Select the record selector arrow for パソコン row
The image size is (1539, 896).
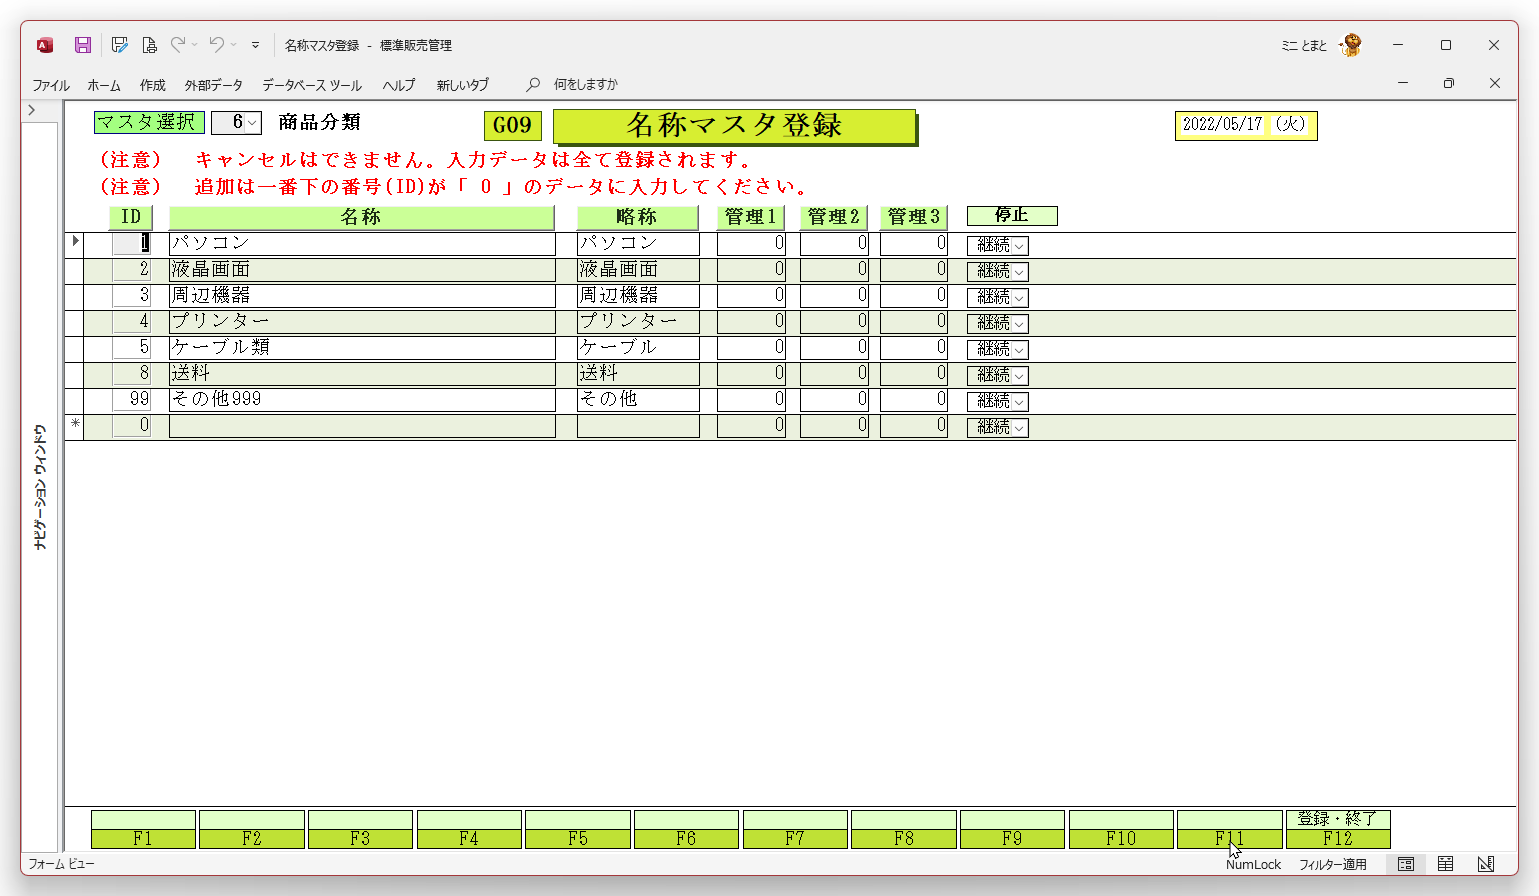[75, 242]
